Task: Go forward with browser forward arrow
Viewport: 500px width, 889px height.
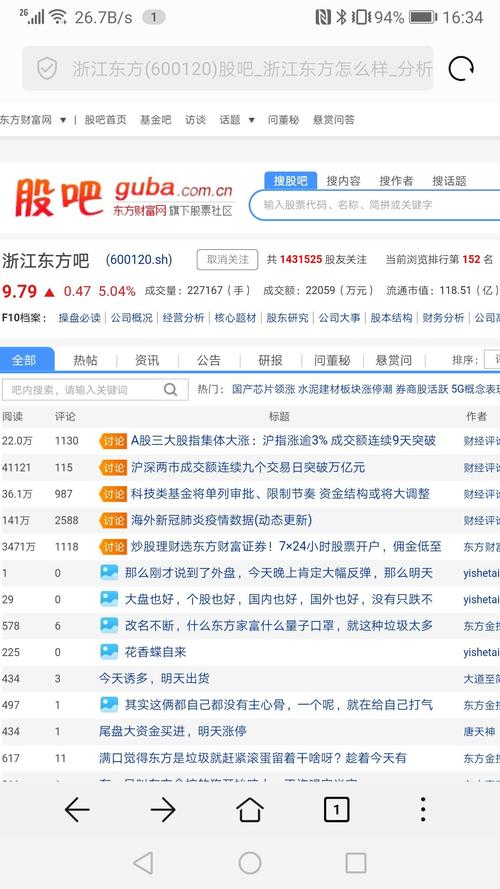Action: [163, 809]
